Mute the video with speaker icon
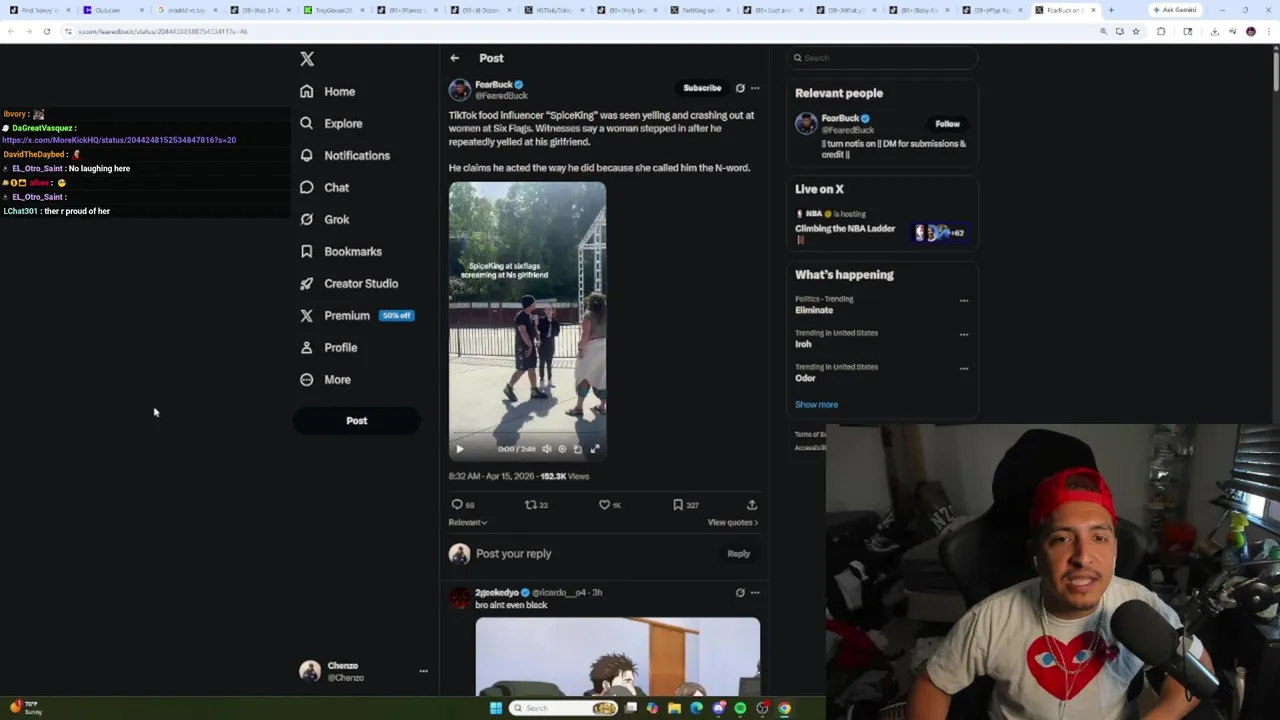 point(546,449)
